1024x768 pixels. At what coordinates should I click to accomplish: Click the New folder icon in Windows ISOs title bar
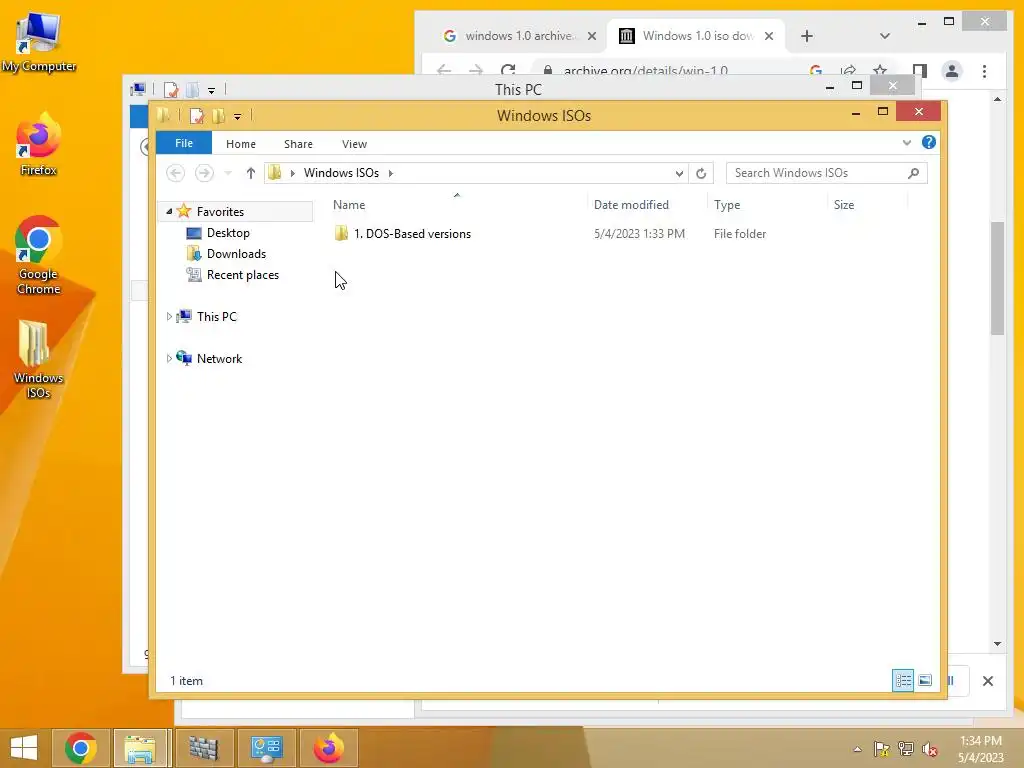[x=219, y=116]
